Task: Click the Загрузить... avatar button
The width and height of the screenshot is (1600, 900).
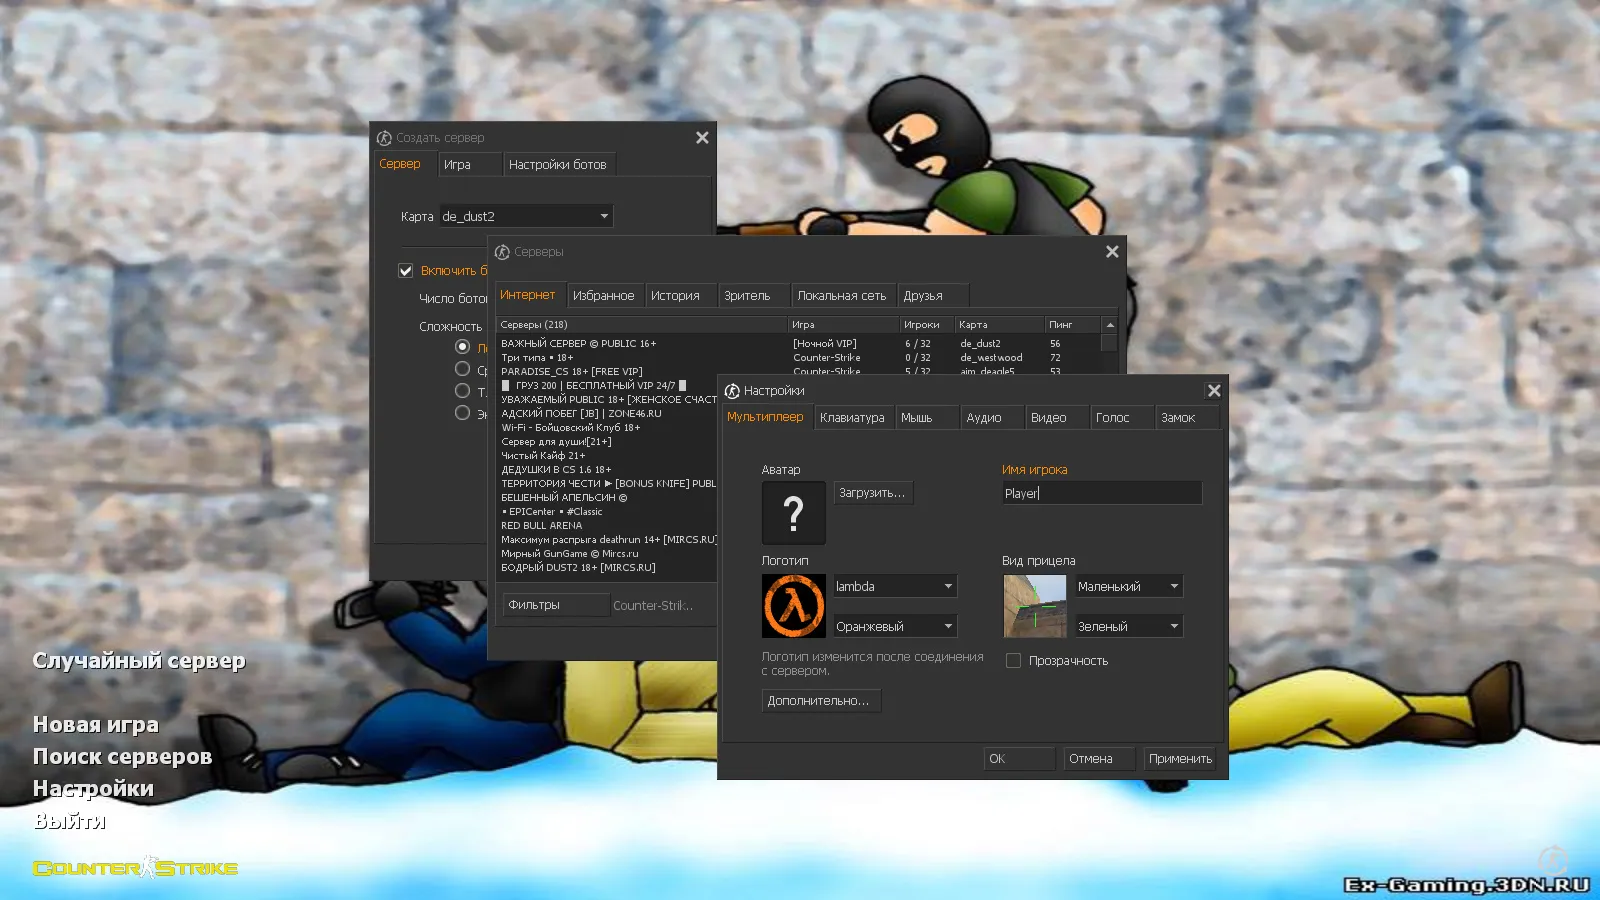Action: (872, 493)
